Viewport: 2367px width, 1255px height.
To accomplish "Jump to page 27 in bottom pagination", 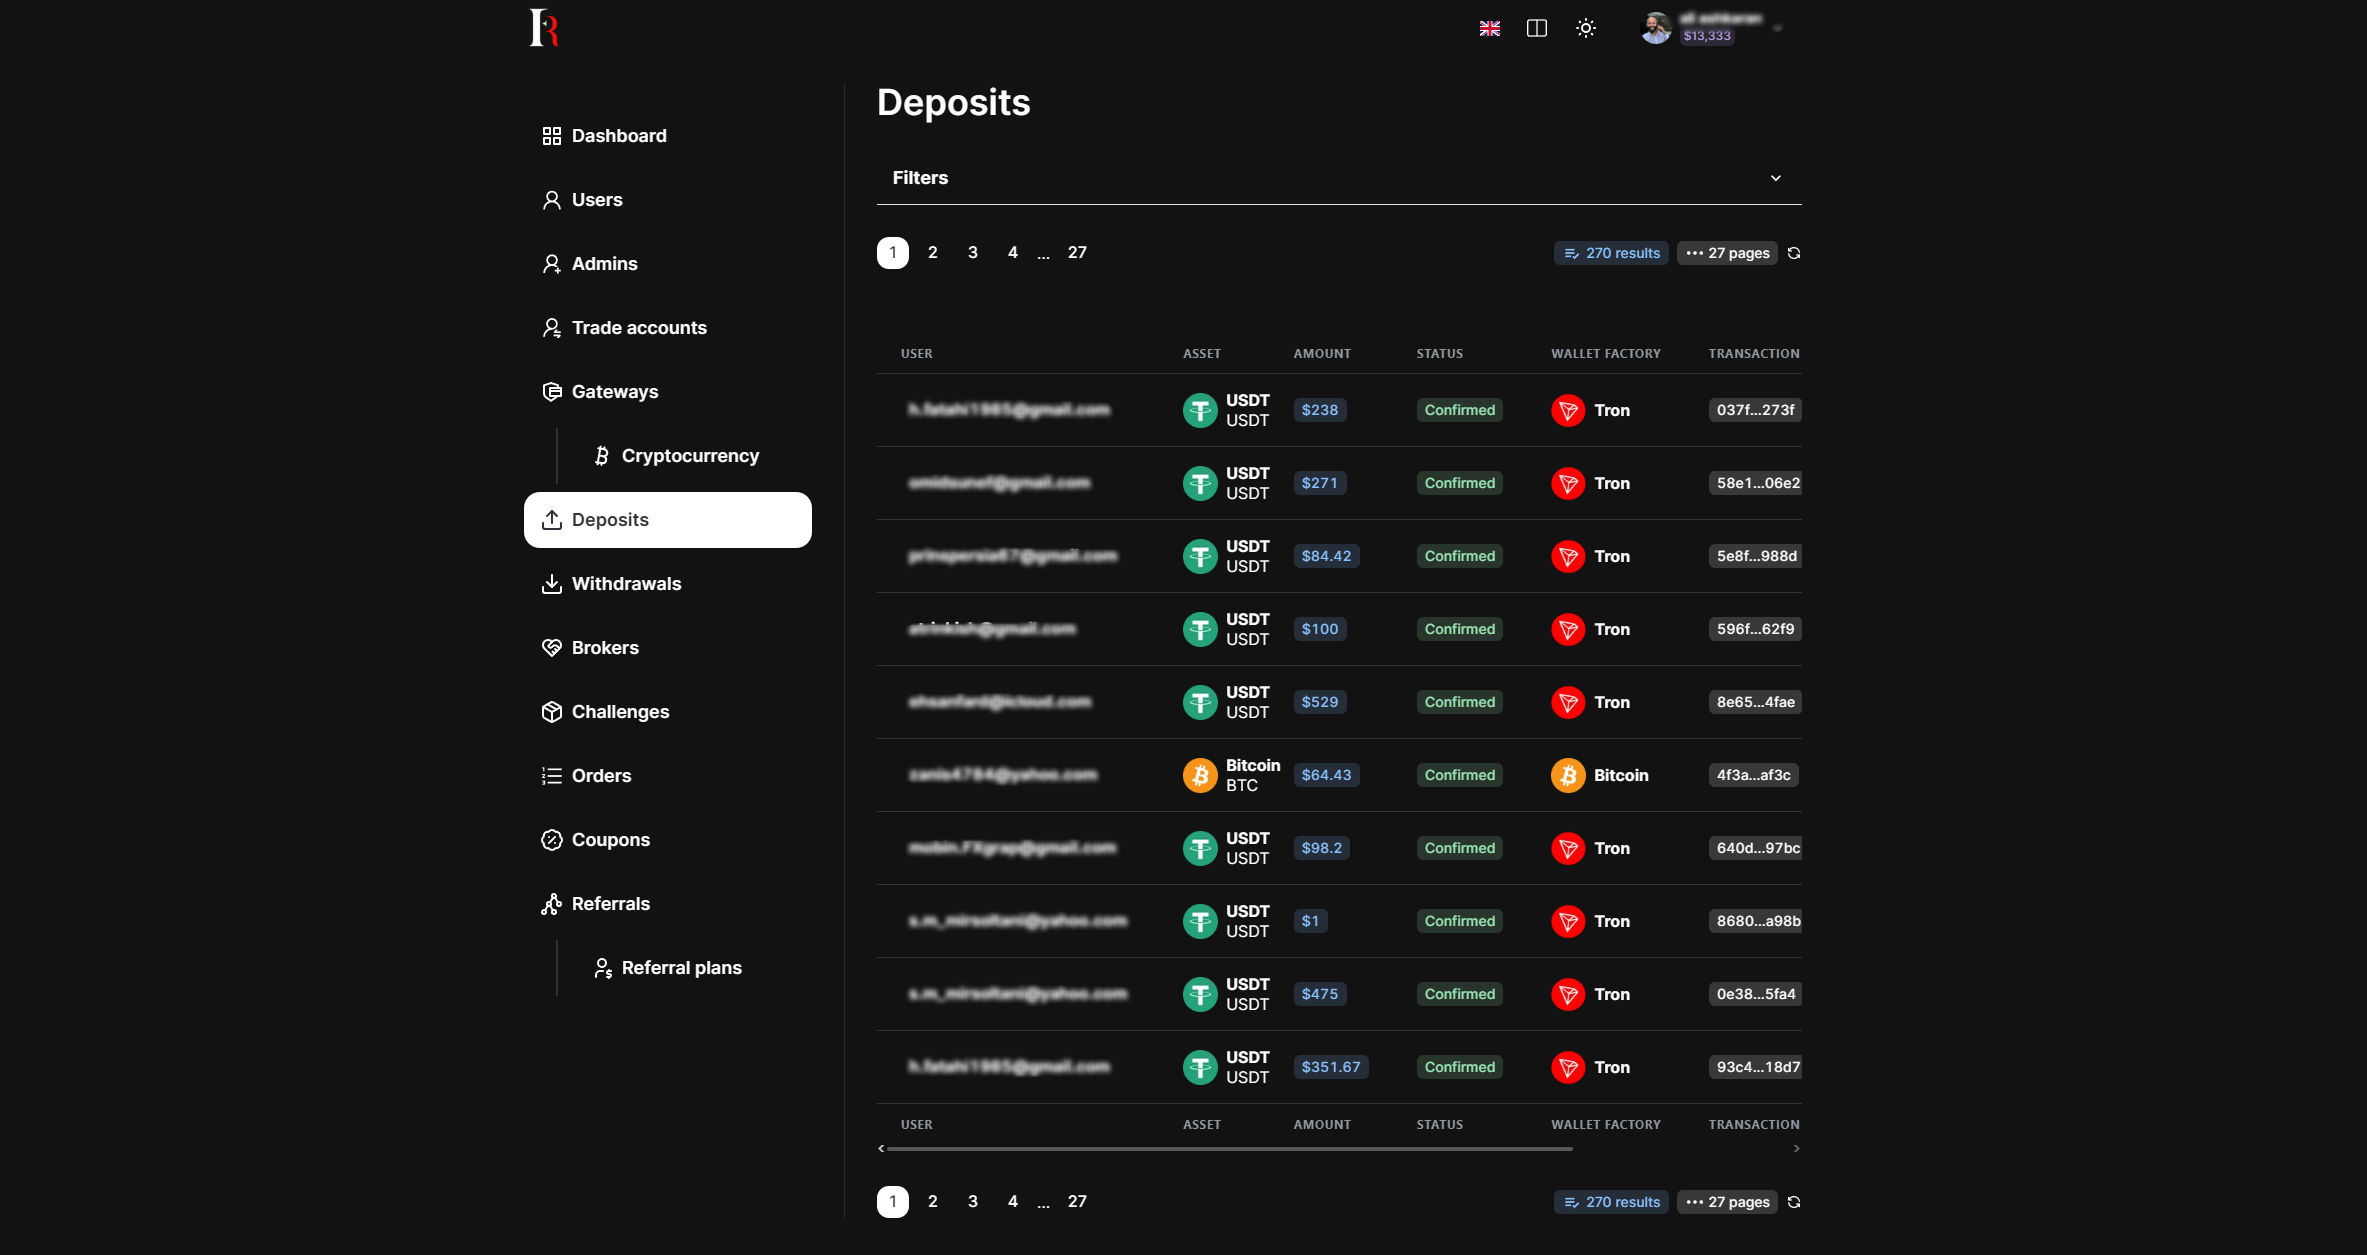I will 1076,1202.
